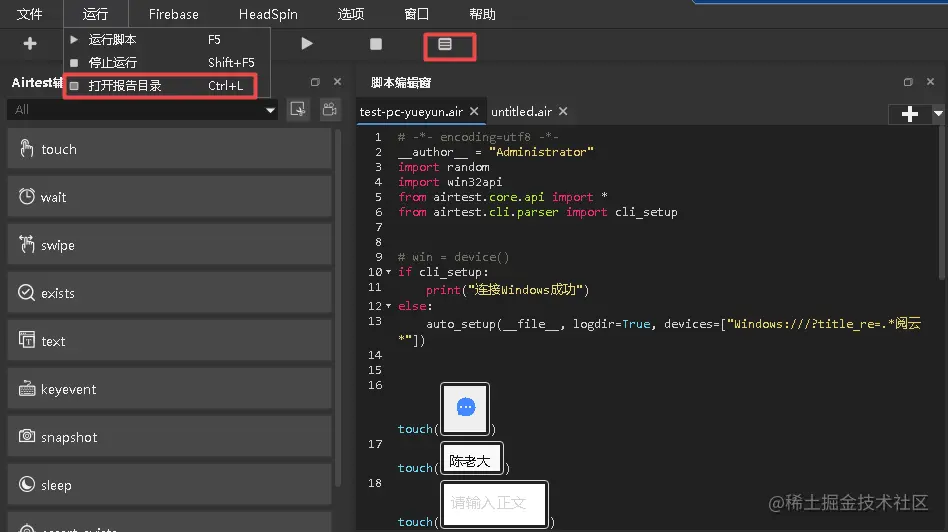Image resolution: width=948 pixels, height=532 pixels.
Task: Close the test-pc-yueyun.air tab
Action: (x=475, y=111)
